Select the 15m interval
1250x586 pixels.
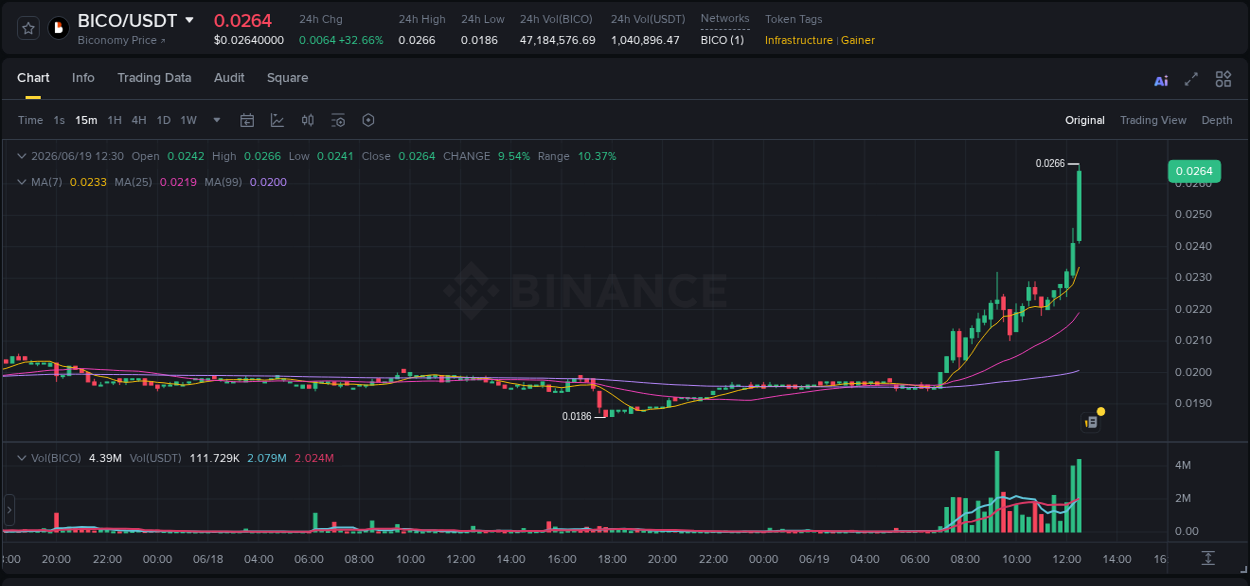86,120
